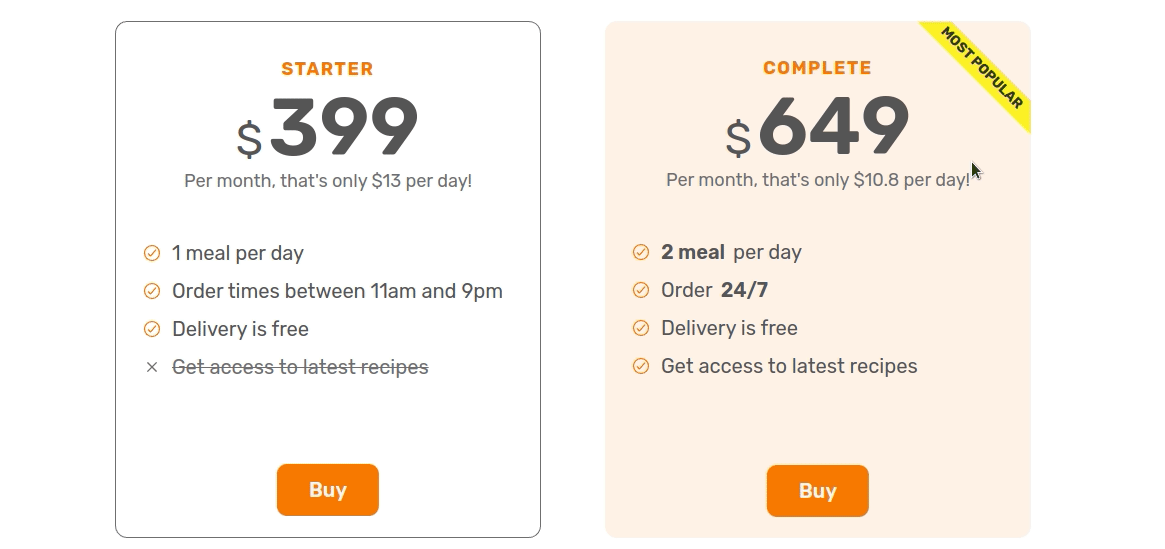Image resolution: width=1165 pixels, height=549 pixels.
Task: Click checkmark icon next to "Order 24/7"
Action: (641, 290)
